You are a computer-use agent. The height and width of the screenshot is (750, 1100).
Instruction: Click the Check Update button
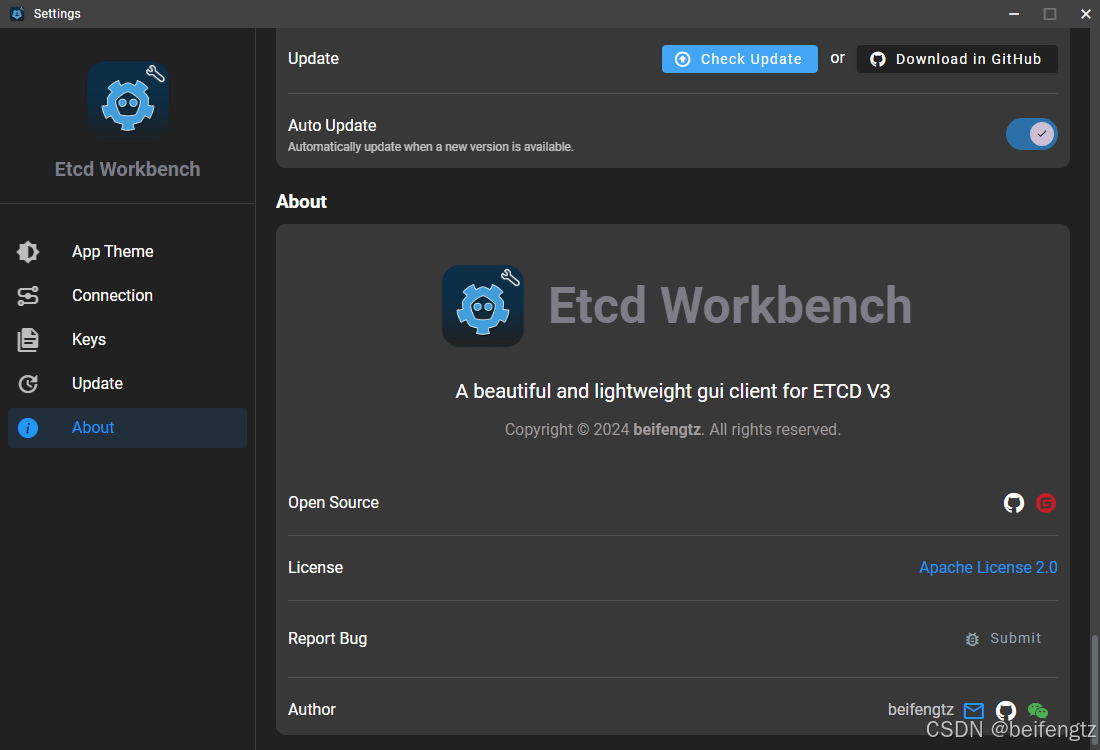(x=739, y=59)
